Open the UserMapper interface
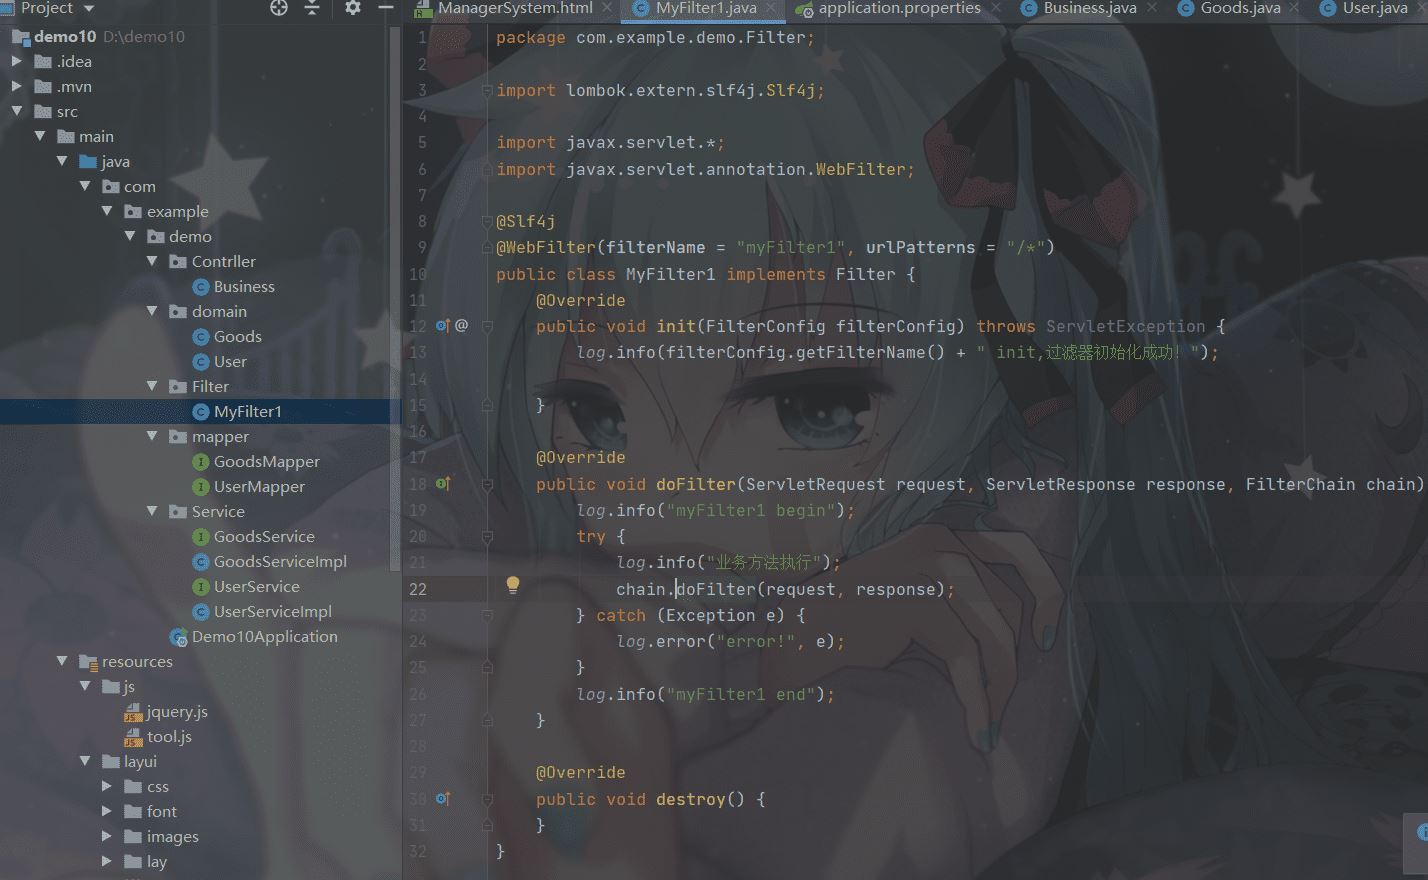 [259, 486]
